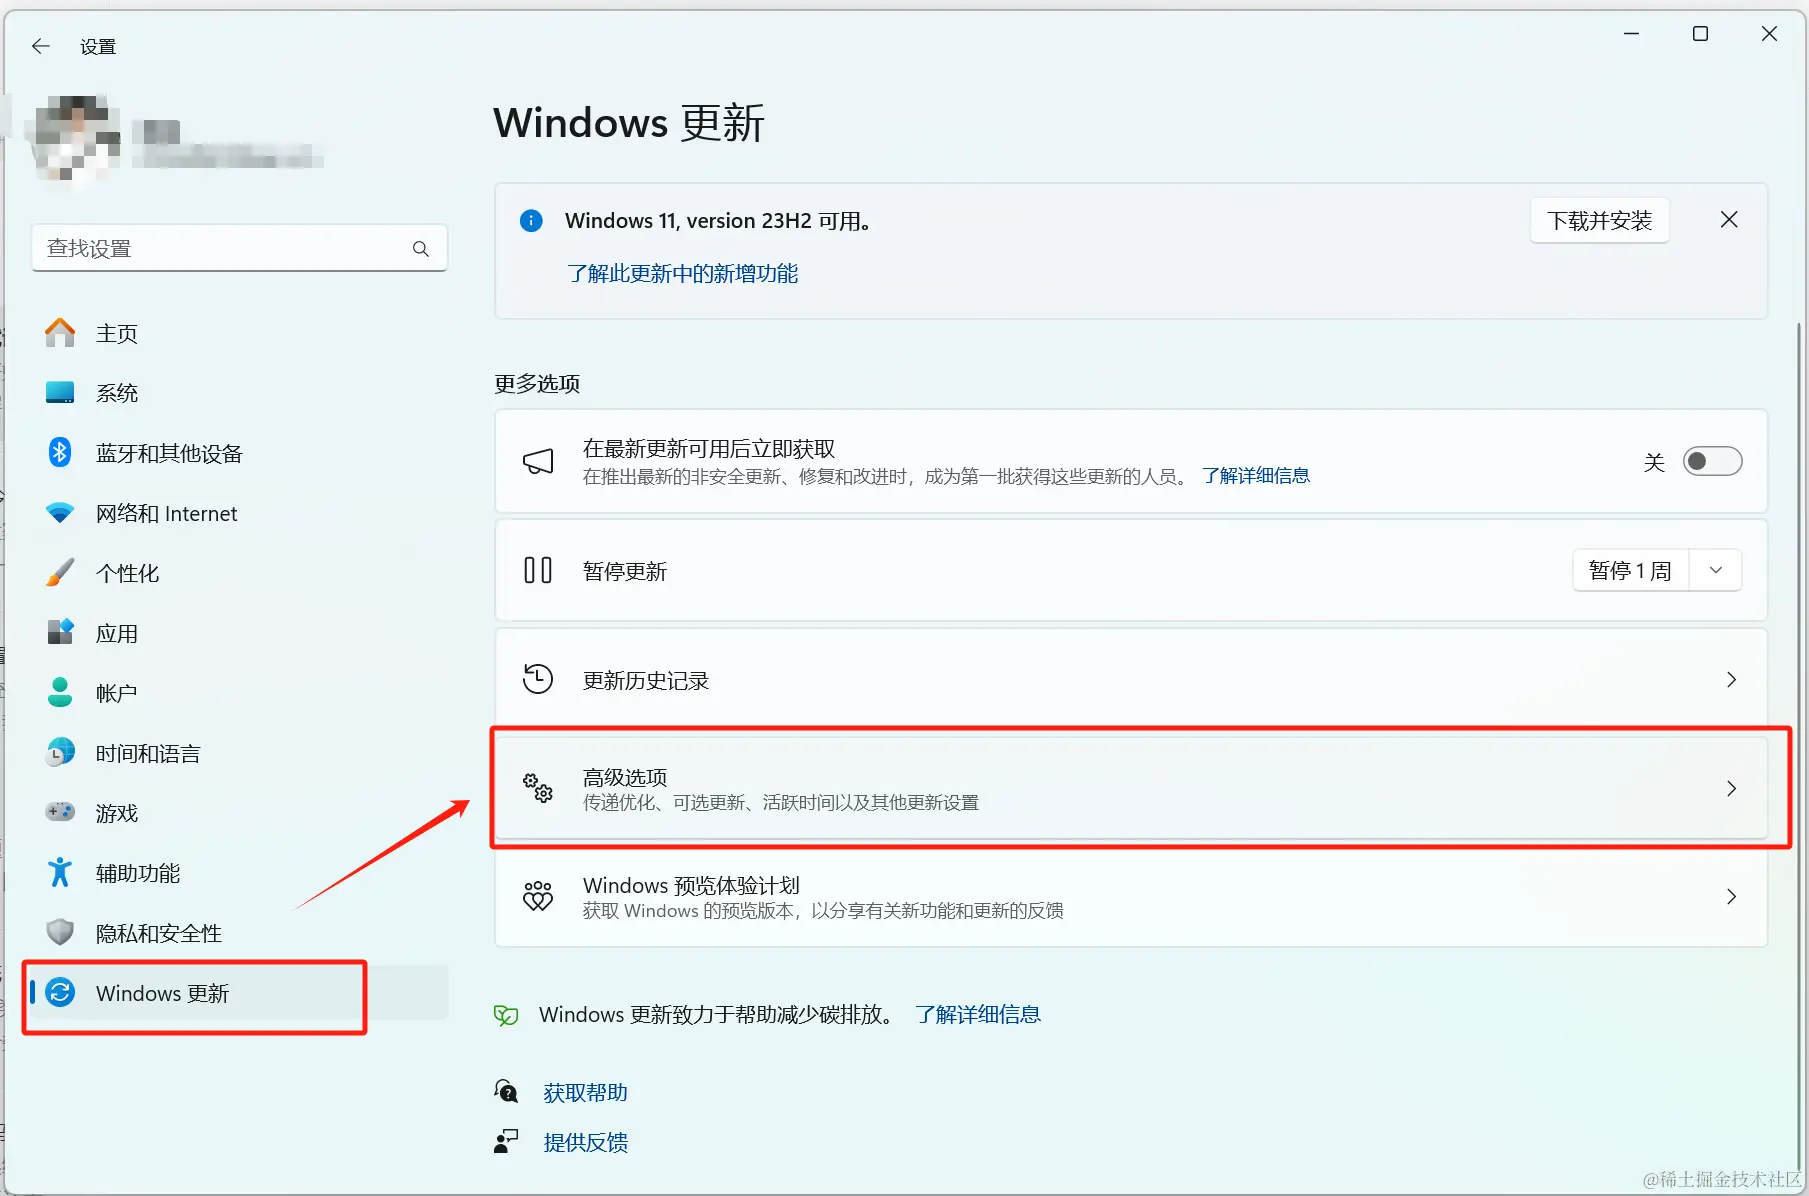Click the Home house icon
Image resolution: width=1809 pixels, height=1196 pixels.
click(60, 333)
